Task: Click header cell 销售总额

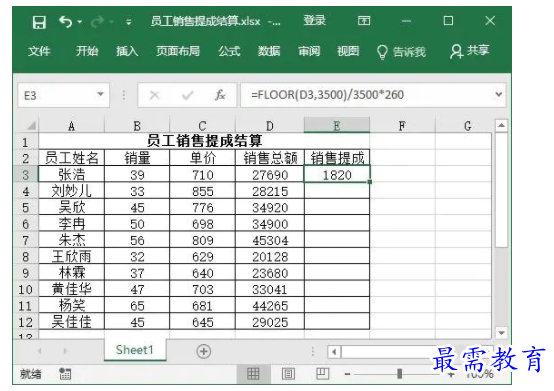Action: coord(270,158)
